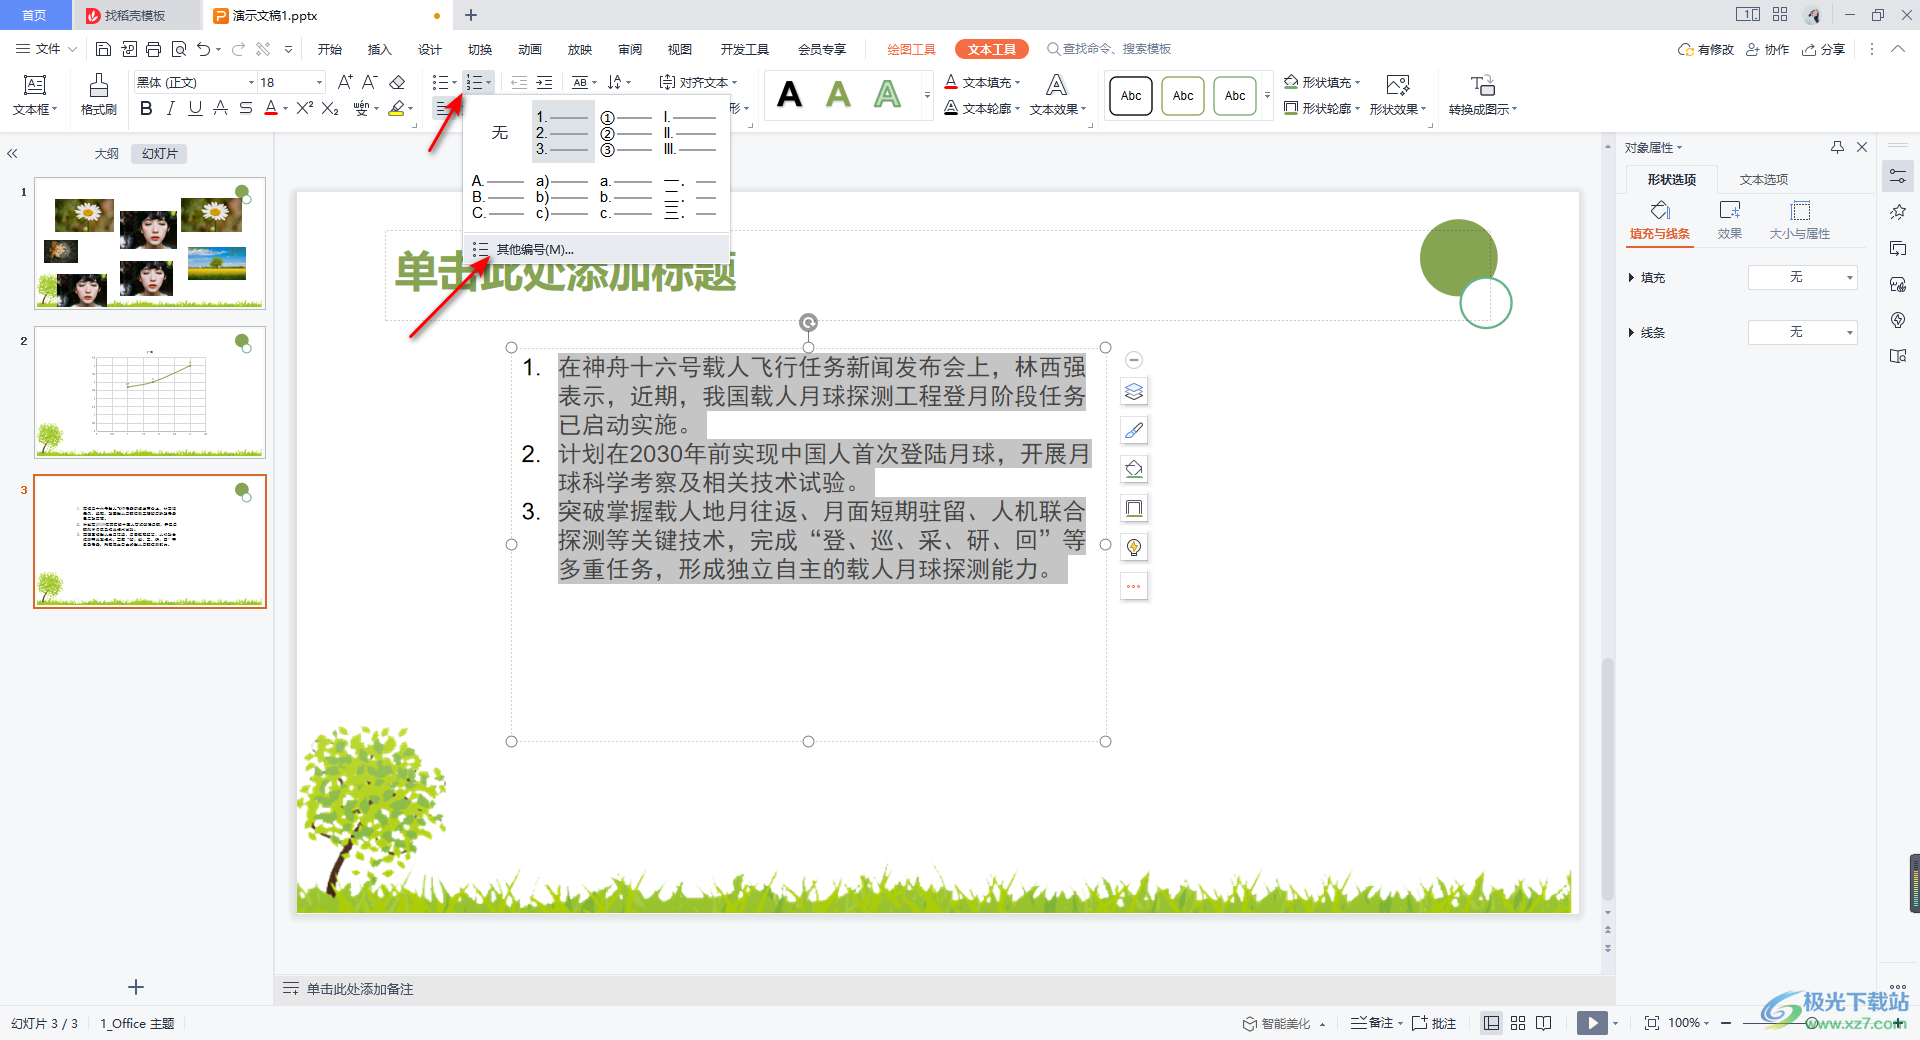Screen dimensions: 1920x1040
Task: Open font color dropdown arrow
Action: pyautogui.click(x=285, y=108)
